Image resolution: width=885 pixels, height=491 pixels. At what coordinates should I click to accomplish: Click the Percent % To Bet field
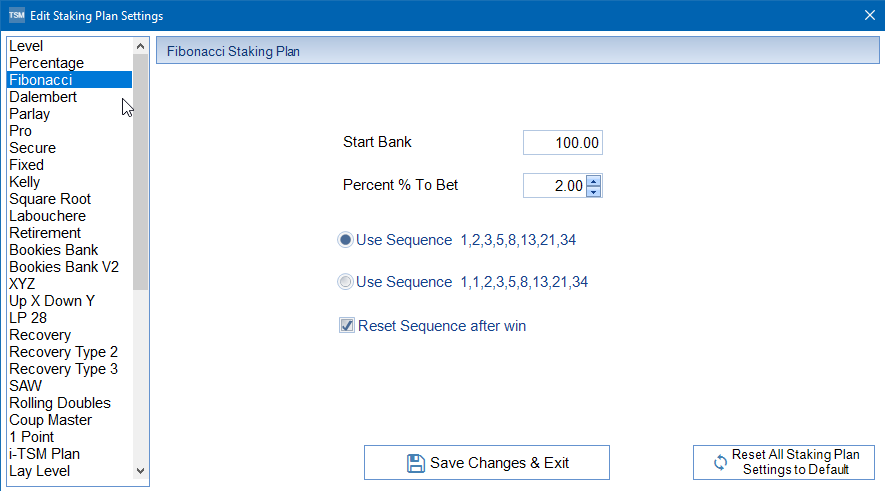point(555,186)
